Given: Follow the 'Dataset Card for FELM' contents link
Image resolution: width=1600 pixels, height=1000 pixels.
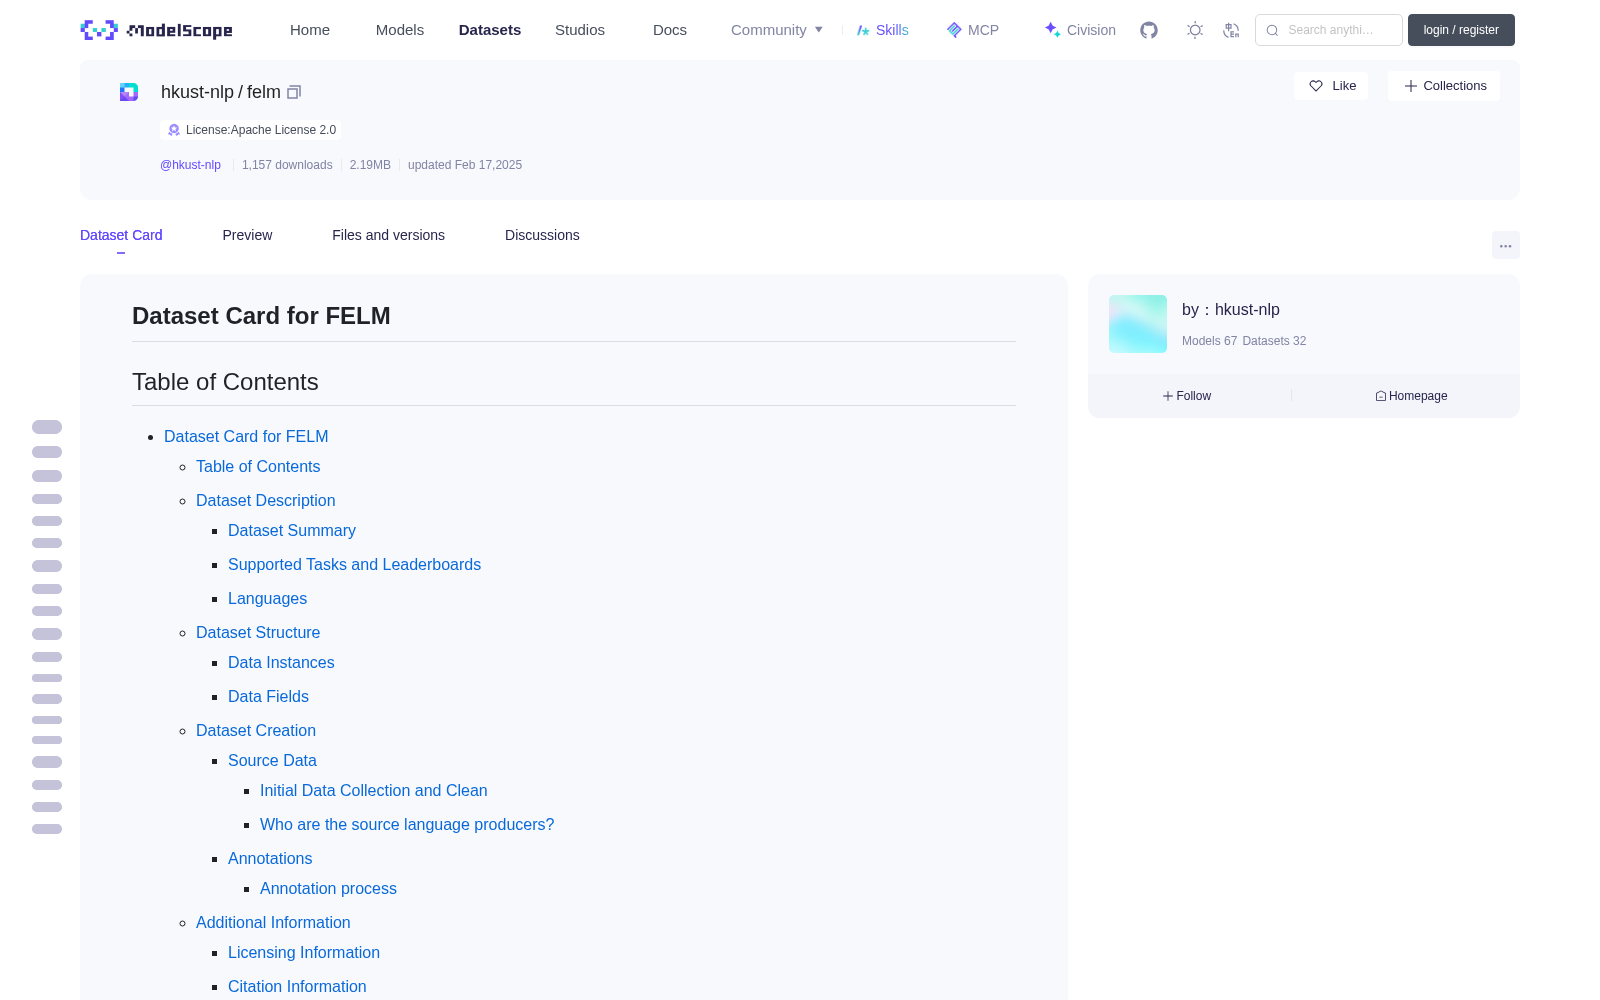Looking at the screenshot, I should (x=246, y=436).
